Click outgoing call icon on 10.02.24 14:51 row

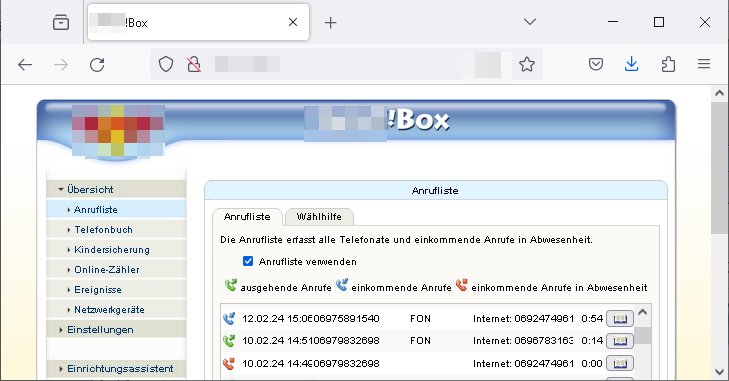(229, 341)
